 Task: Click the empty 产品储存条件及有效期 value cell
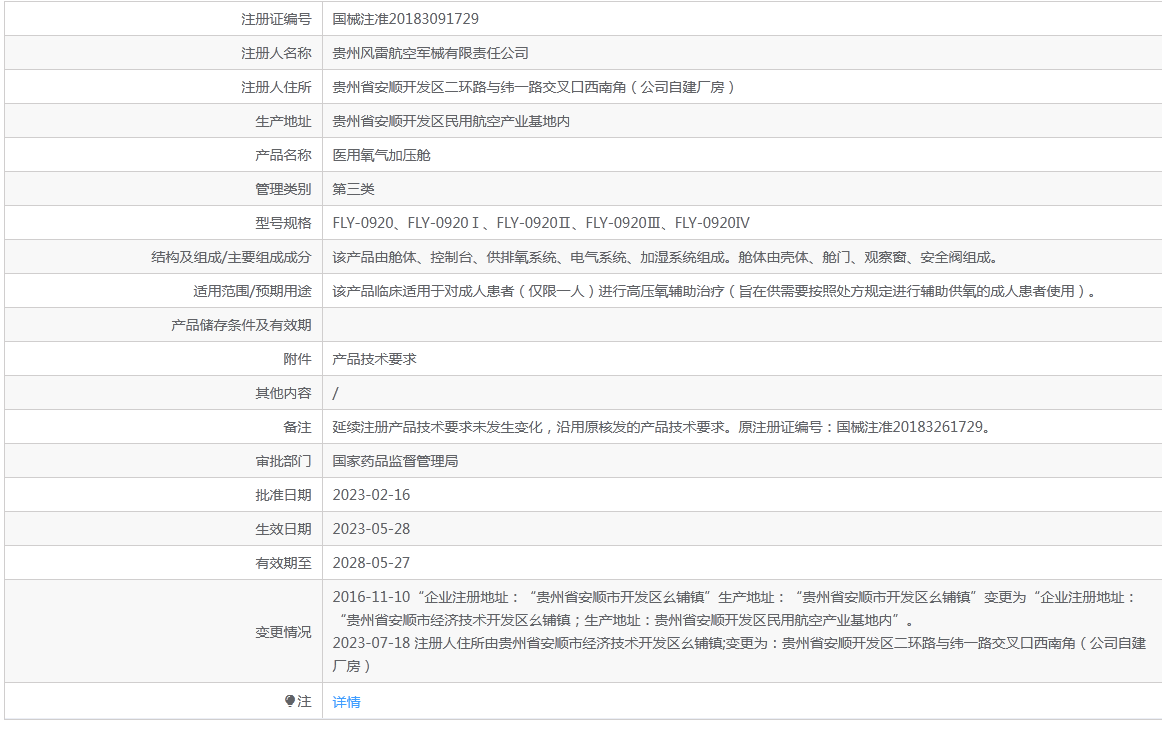pyautogui.click(x=740, y=325)
